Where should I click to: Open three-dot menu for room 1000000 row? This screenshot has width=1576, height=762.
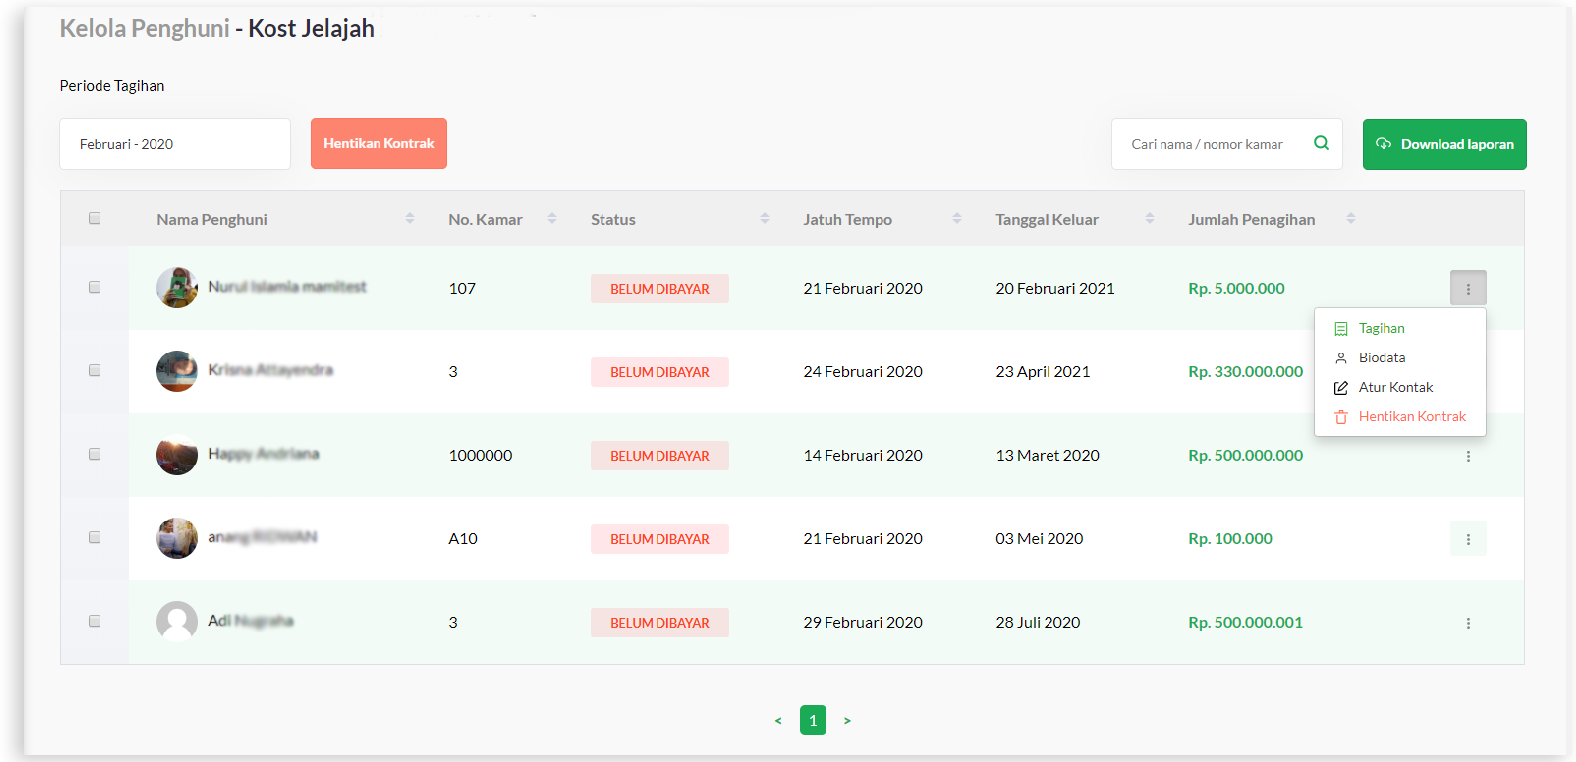click(1467, 456)
